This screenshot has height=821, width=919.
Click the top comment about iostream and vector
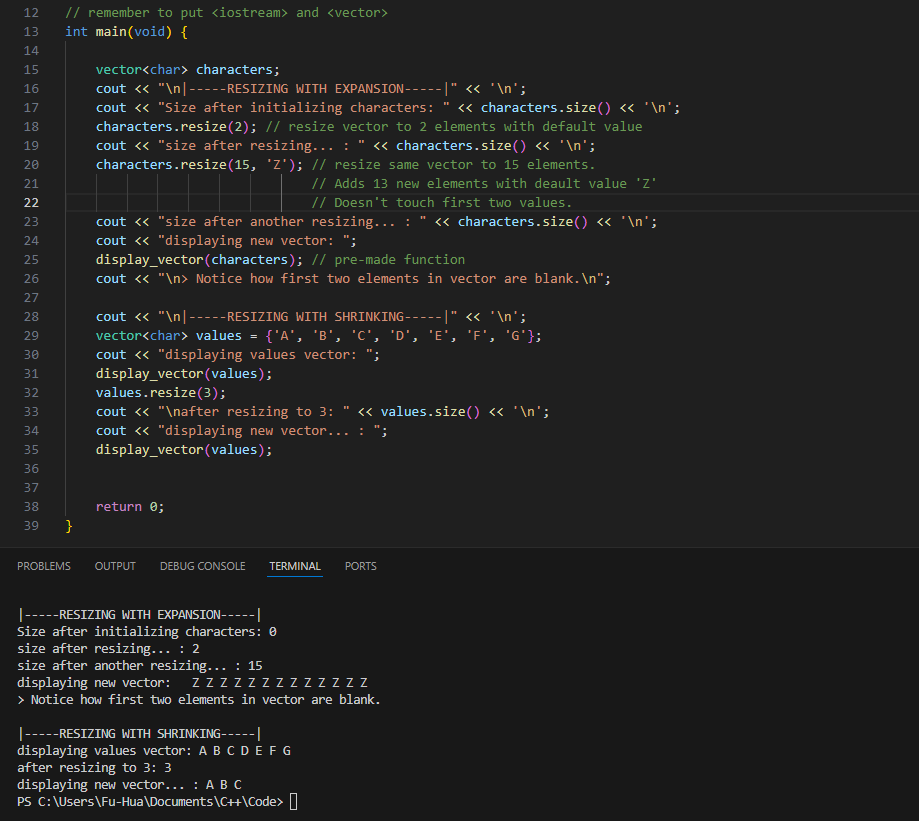pyautogui.click(x=226, y=12)
